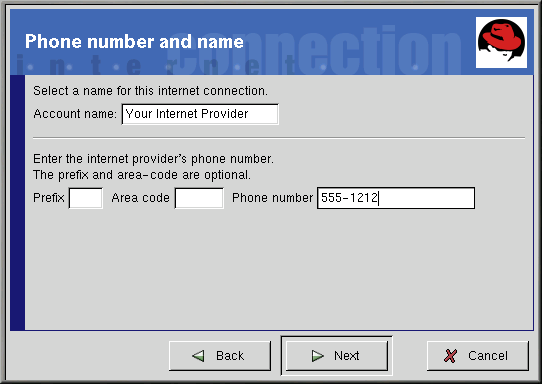
Task: Select the Area code input box
Action: point(199,198)
